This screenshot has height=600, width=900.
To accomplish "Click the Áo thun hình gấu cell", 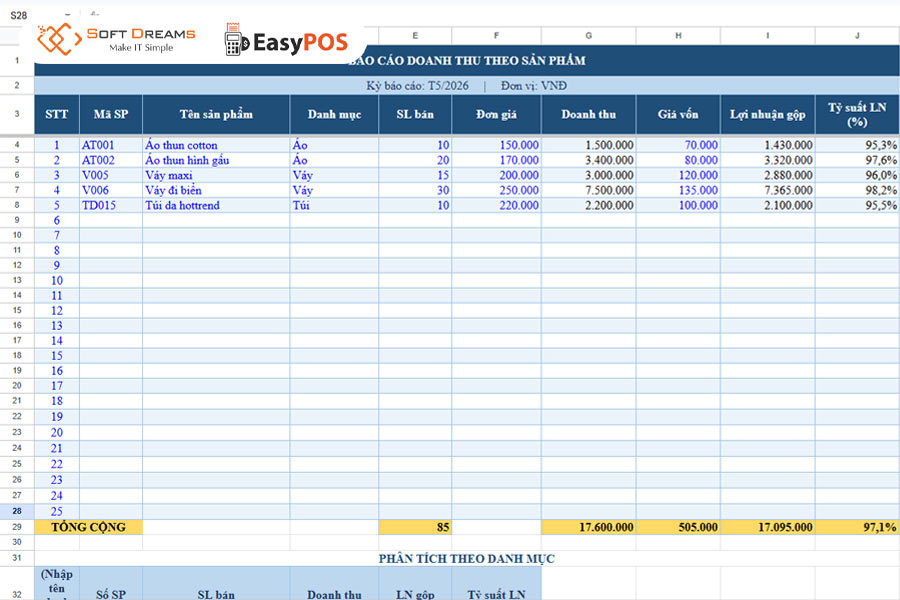I will click(216, 160).
